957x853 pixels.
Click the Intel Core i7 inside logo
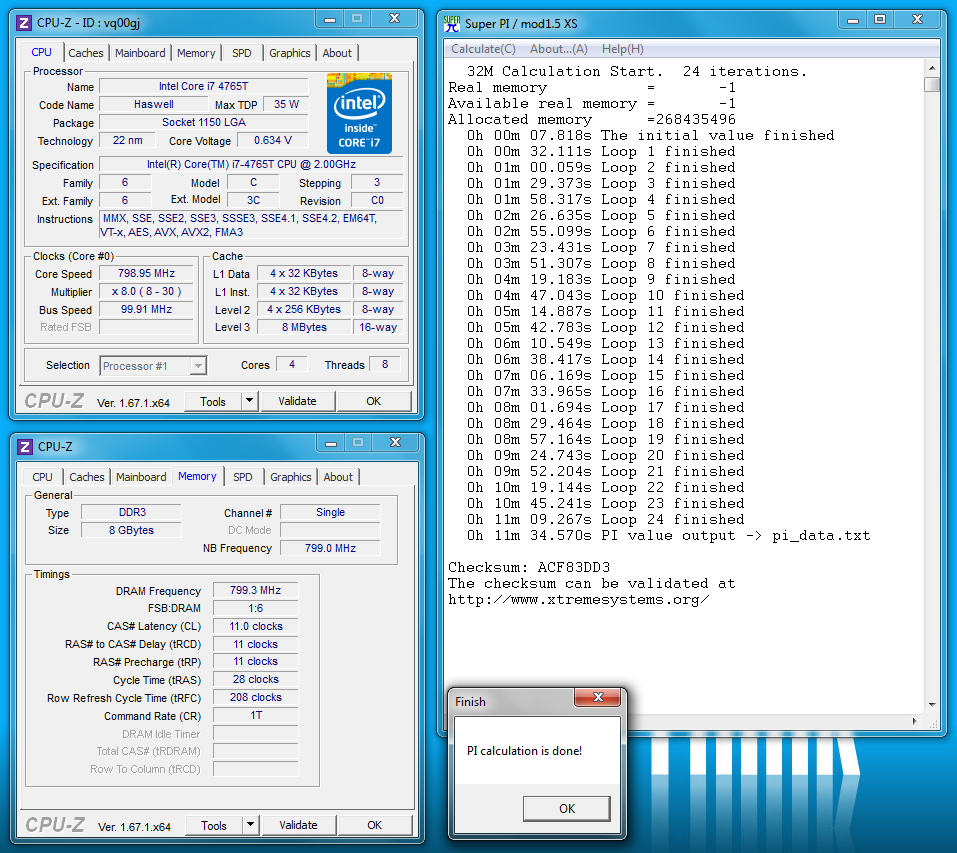pos(359,113)
